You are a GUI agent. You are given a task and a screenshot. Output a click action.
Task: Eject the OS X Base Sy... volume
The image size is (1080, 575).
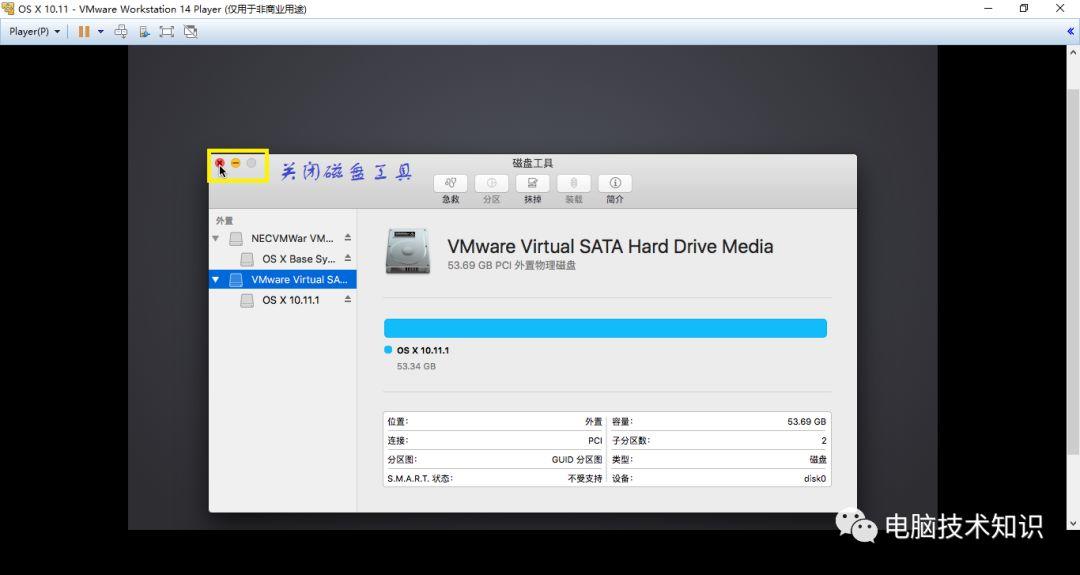coord(348,258)
